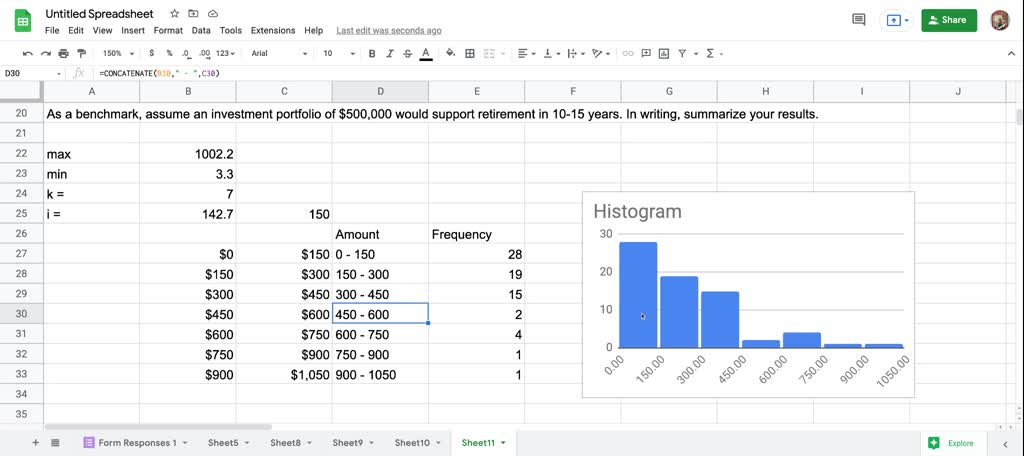Expand the Arial font dropdown
1024x456 pixels.
coord(279,53)
